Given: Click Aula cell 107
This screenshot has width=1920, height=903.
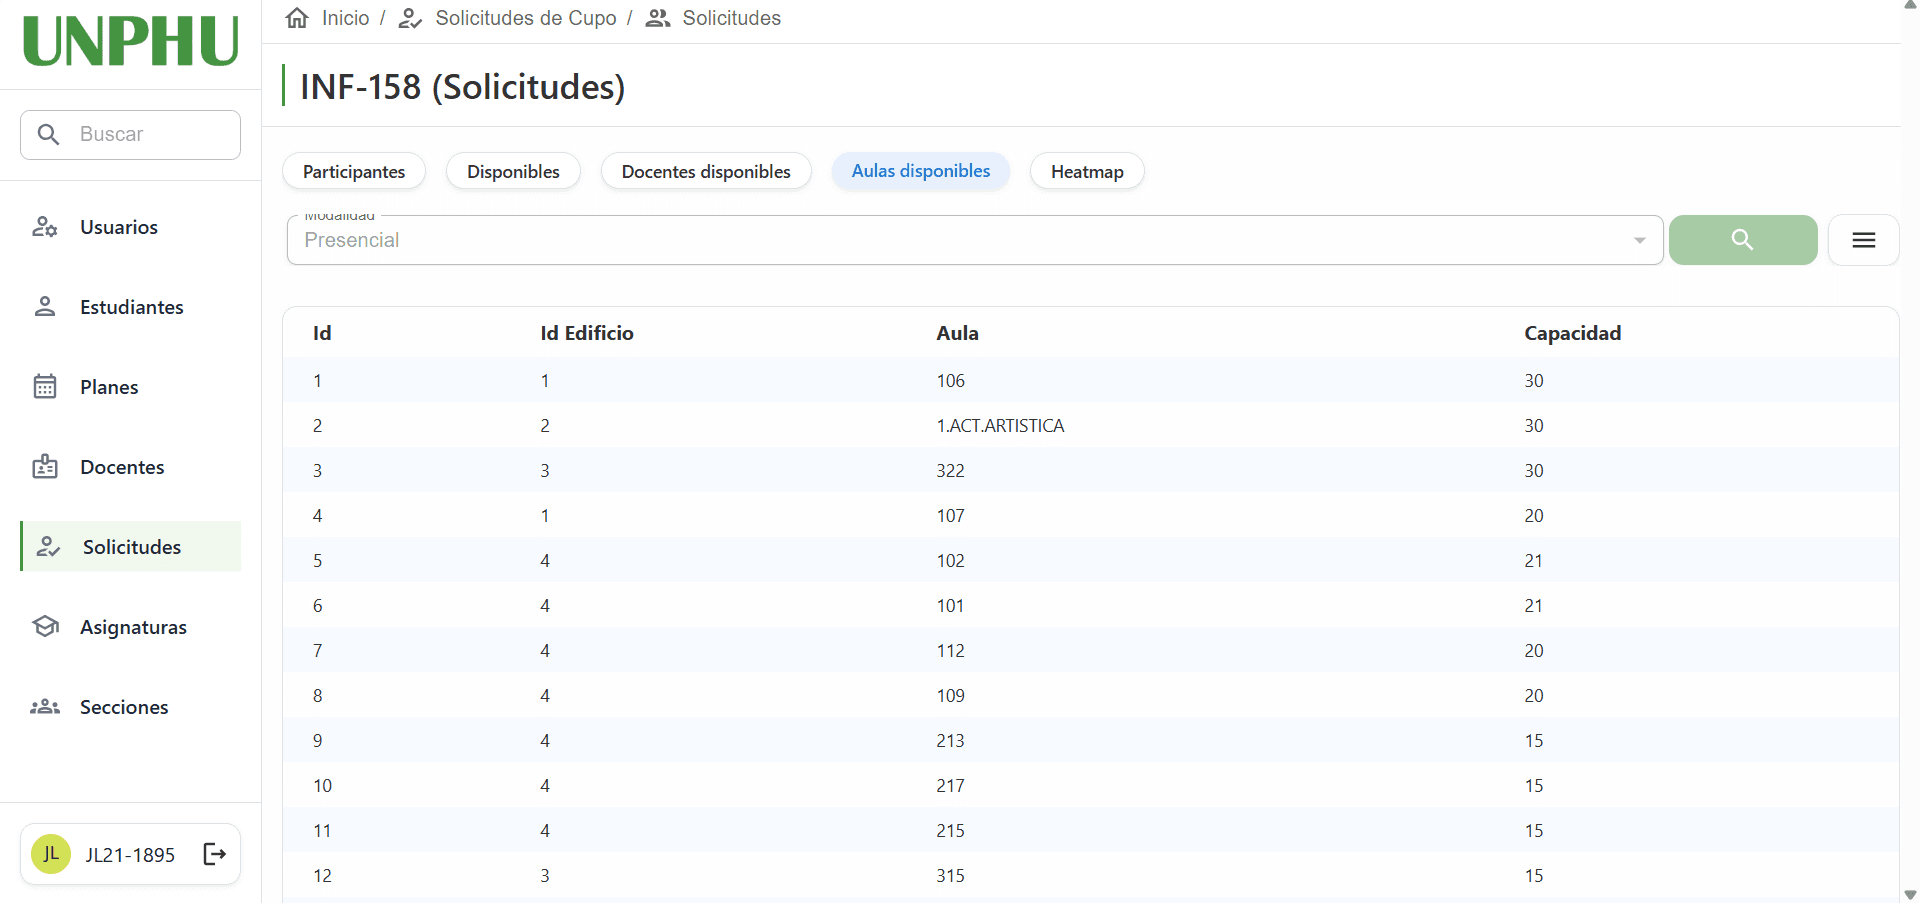Looking at the screenshot, I should [x=950, y=516].
